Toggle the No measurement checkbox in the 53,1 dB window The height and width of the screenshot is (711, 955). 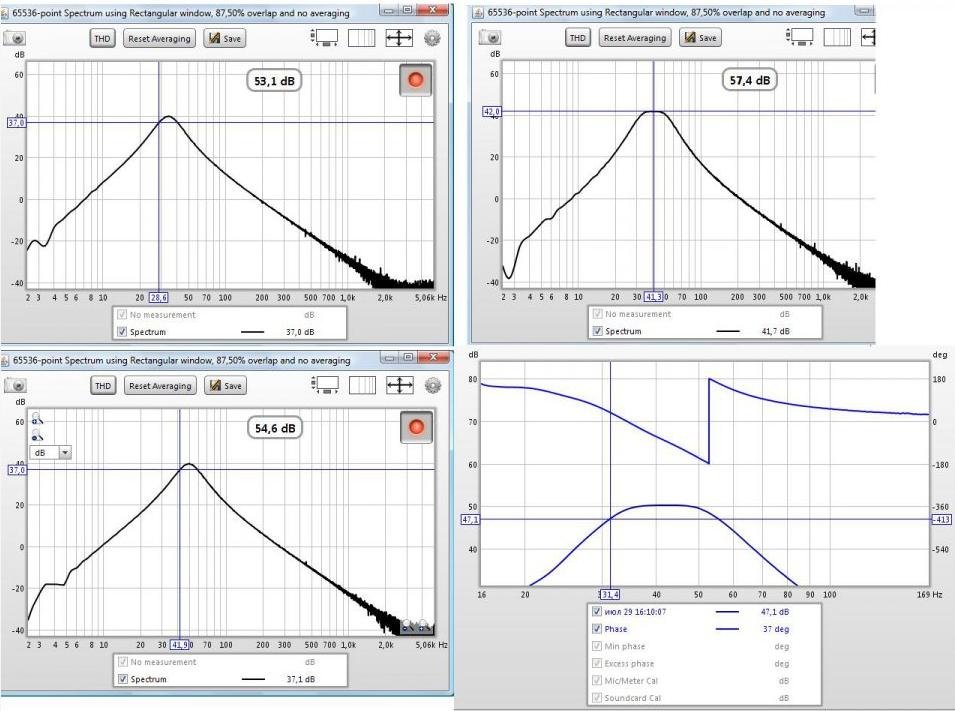tap(122, 315)
